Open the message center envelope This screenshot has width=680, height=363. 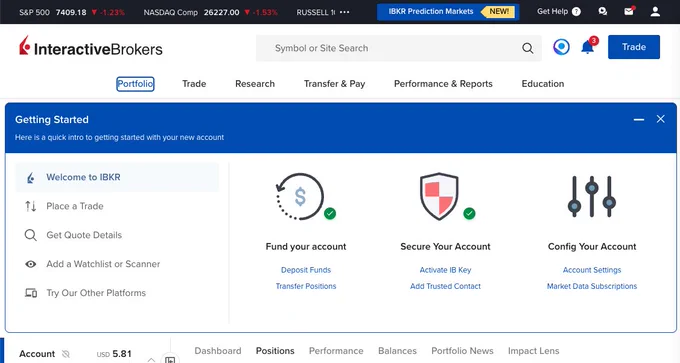629,11
